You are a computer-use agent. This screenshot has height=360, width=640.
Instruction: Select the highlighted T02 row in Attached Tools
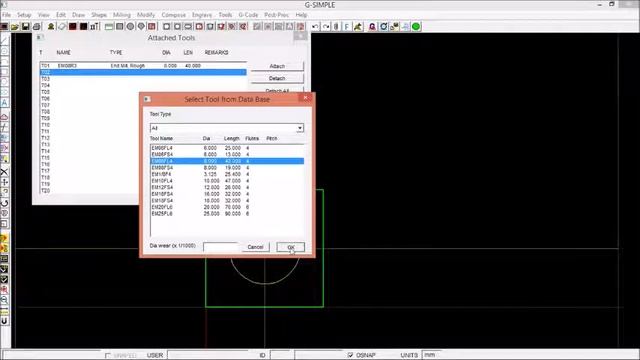point(143,72)
